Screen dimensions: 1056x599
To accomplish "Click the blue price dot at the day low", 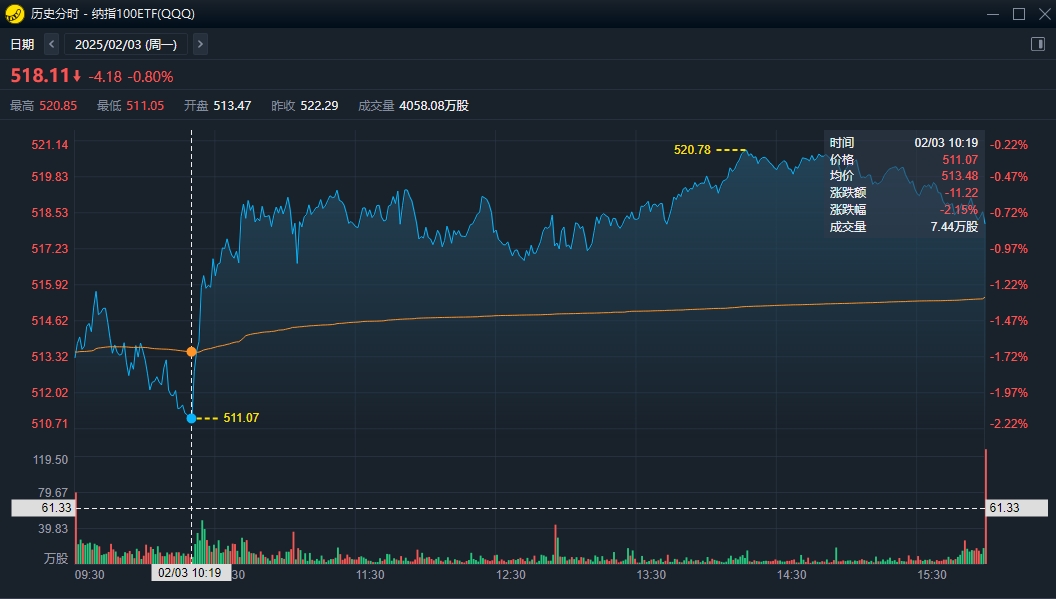I will pos(192,418).
